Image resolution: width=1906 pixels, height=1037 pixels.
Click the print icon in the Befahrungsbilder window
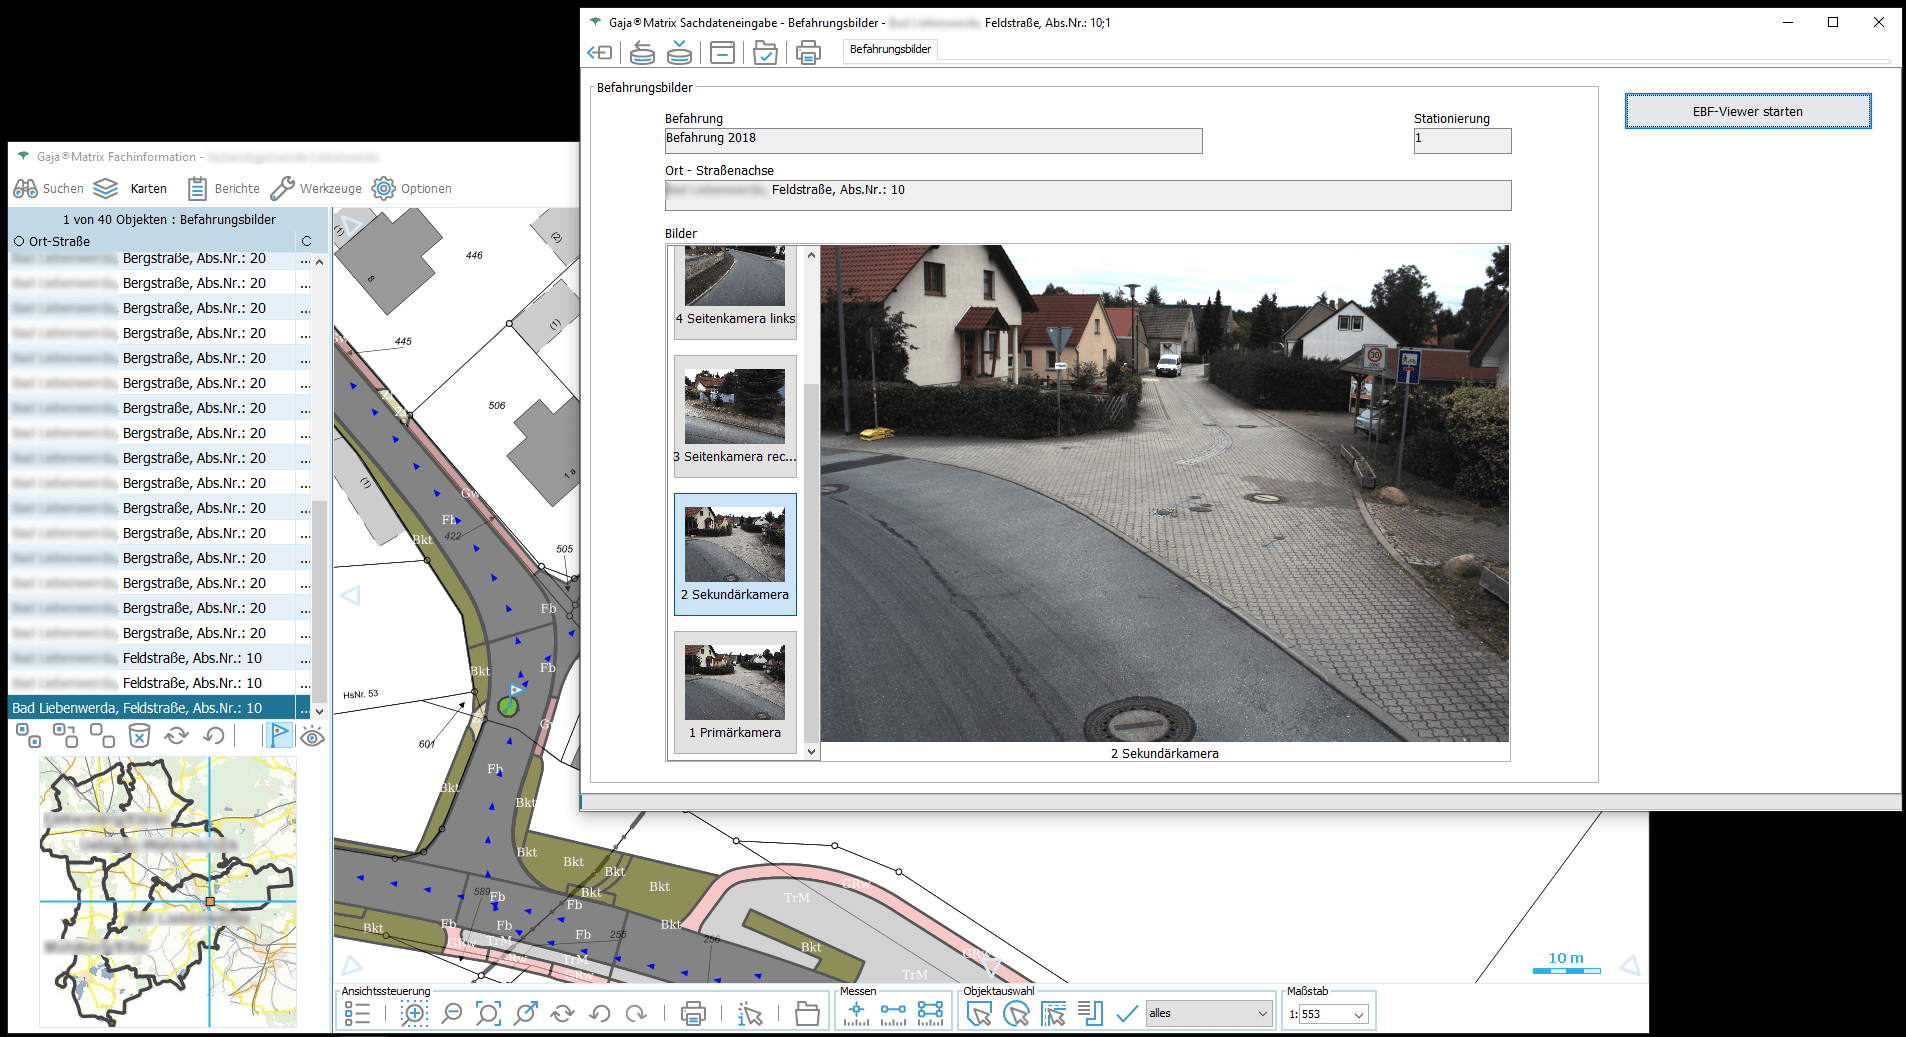coord(808,53)
